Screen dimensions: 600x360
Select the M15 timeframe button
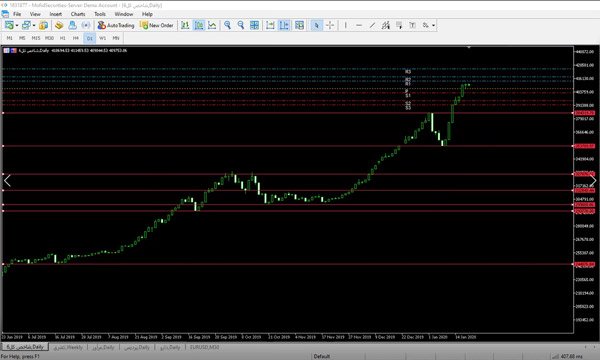pos(36,38)
